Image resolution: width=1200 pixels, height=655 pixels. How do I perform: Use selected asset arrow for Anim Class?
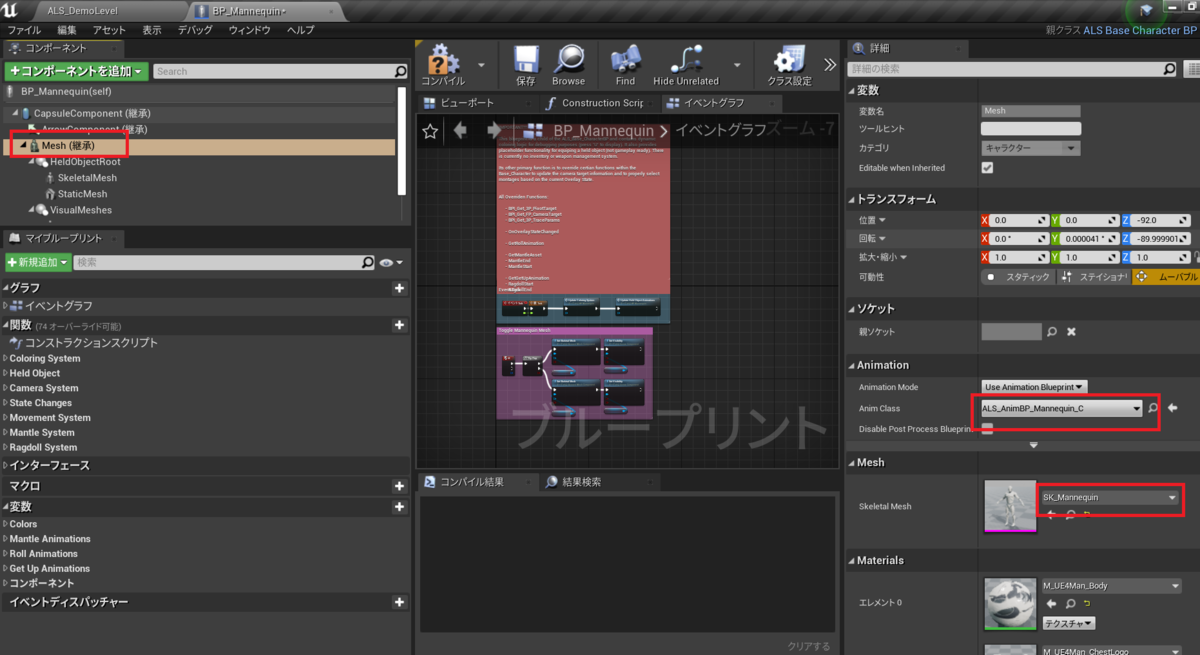pos(1173,408)
